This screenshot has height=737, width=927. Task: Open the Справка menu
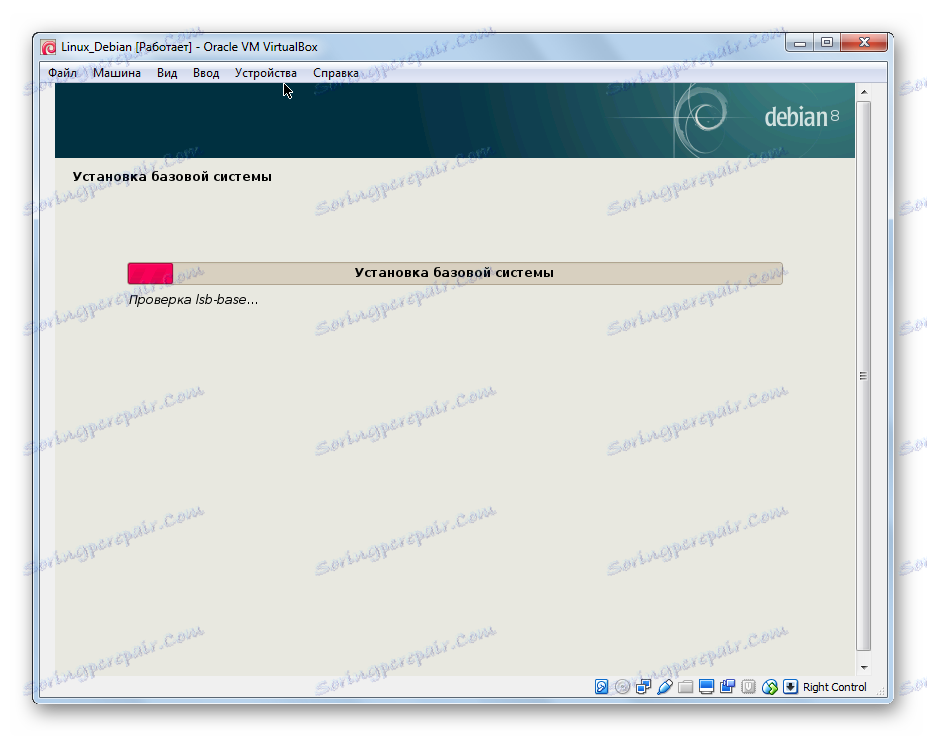tap(336, 73)
